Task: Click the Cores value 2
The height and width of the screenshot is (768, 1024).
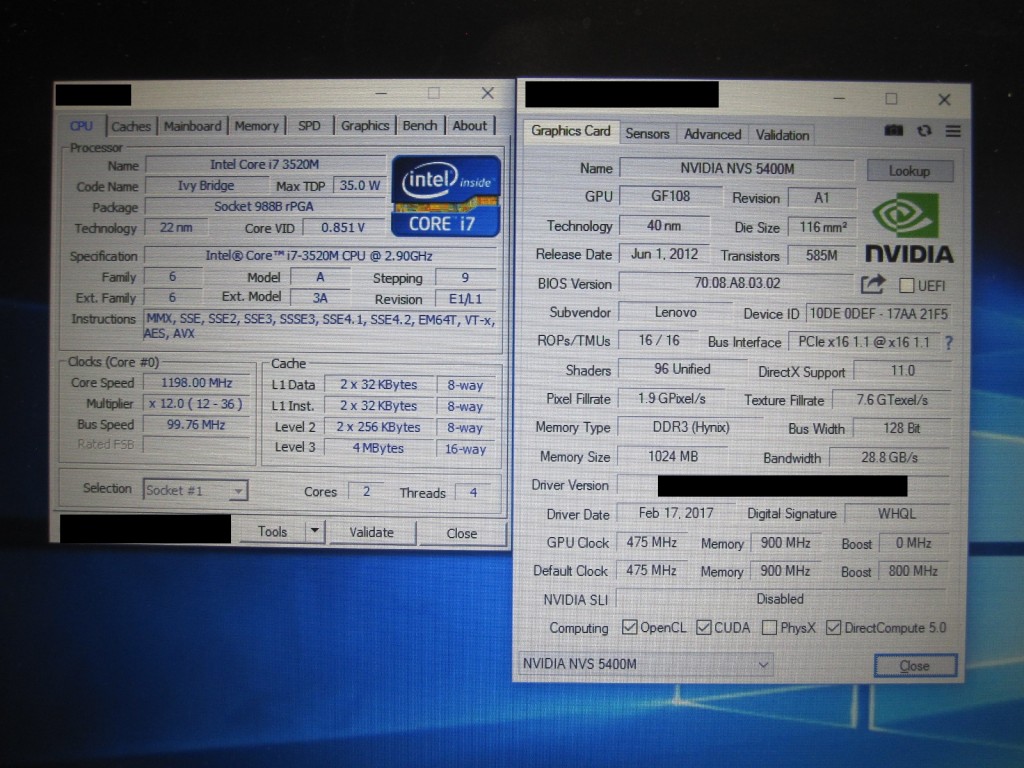Action: point(367,491)
